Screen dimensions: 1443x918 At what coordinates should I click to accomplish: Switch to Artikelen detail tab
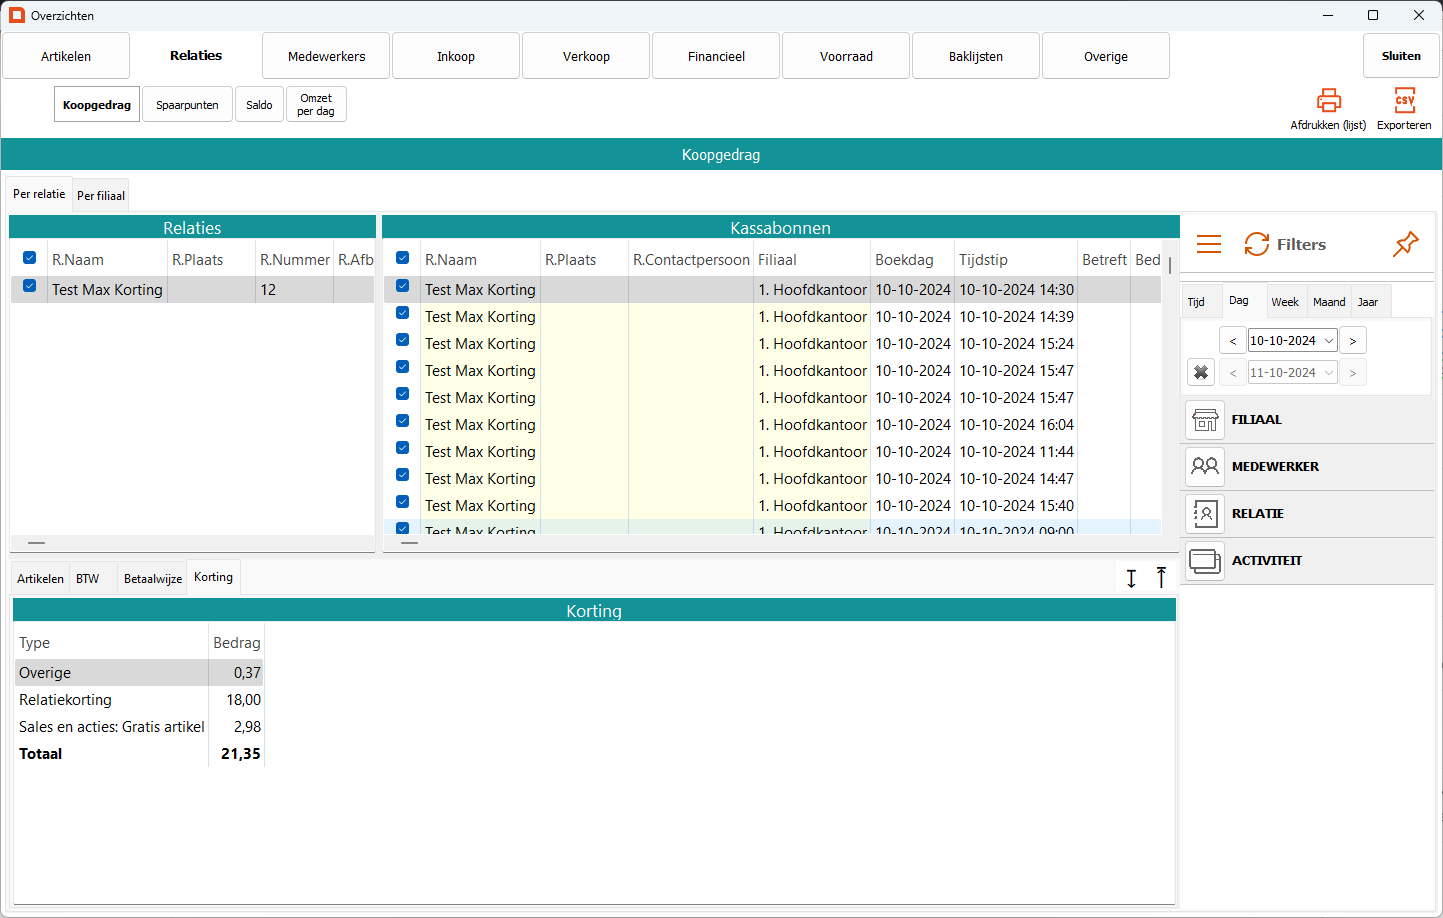[41, 579]
